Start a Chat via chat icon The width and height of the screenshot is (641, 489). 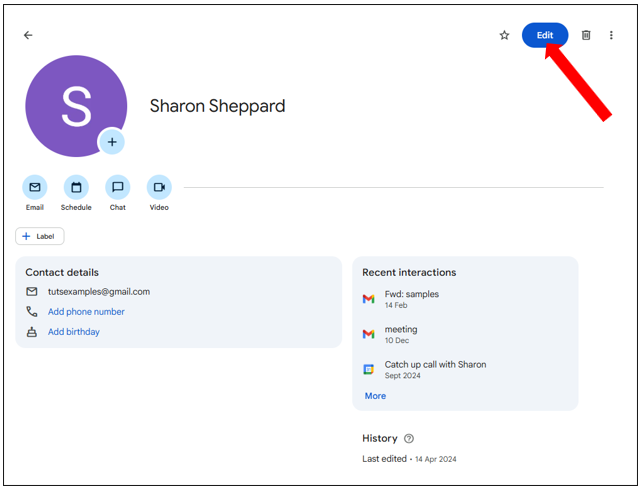coord(118,187)
